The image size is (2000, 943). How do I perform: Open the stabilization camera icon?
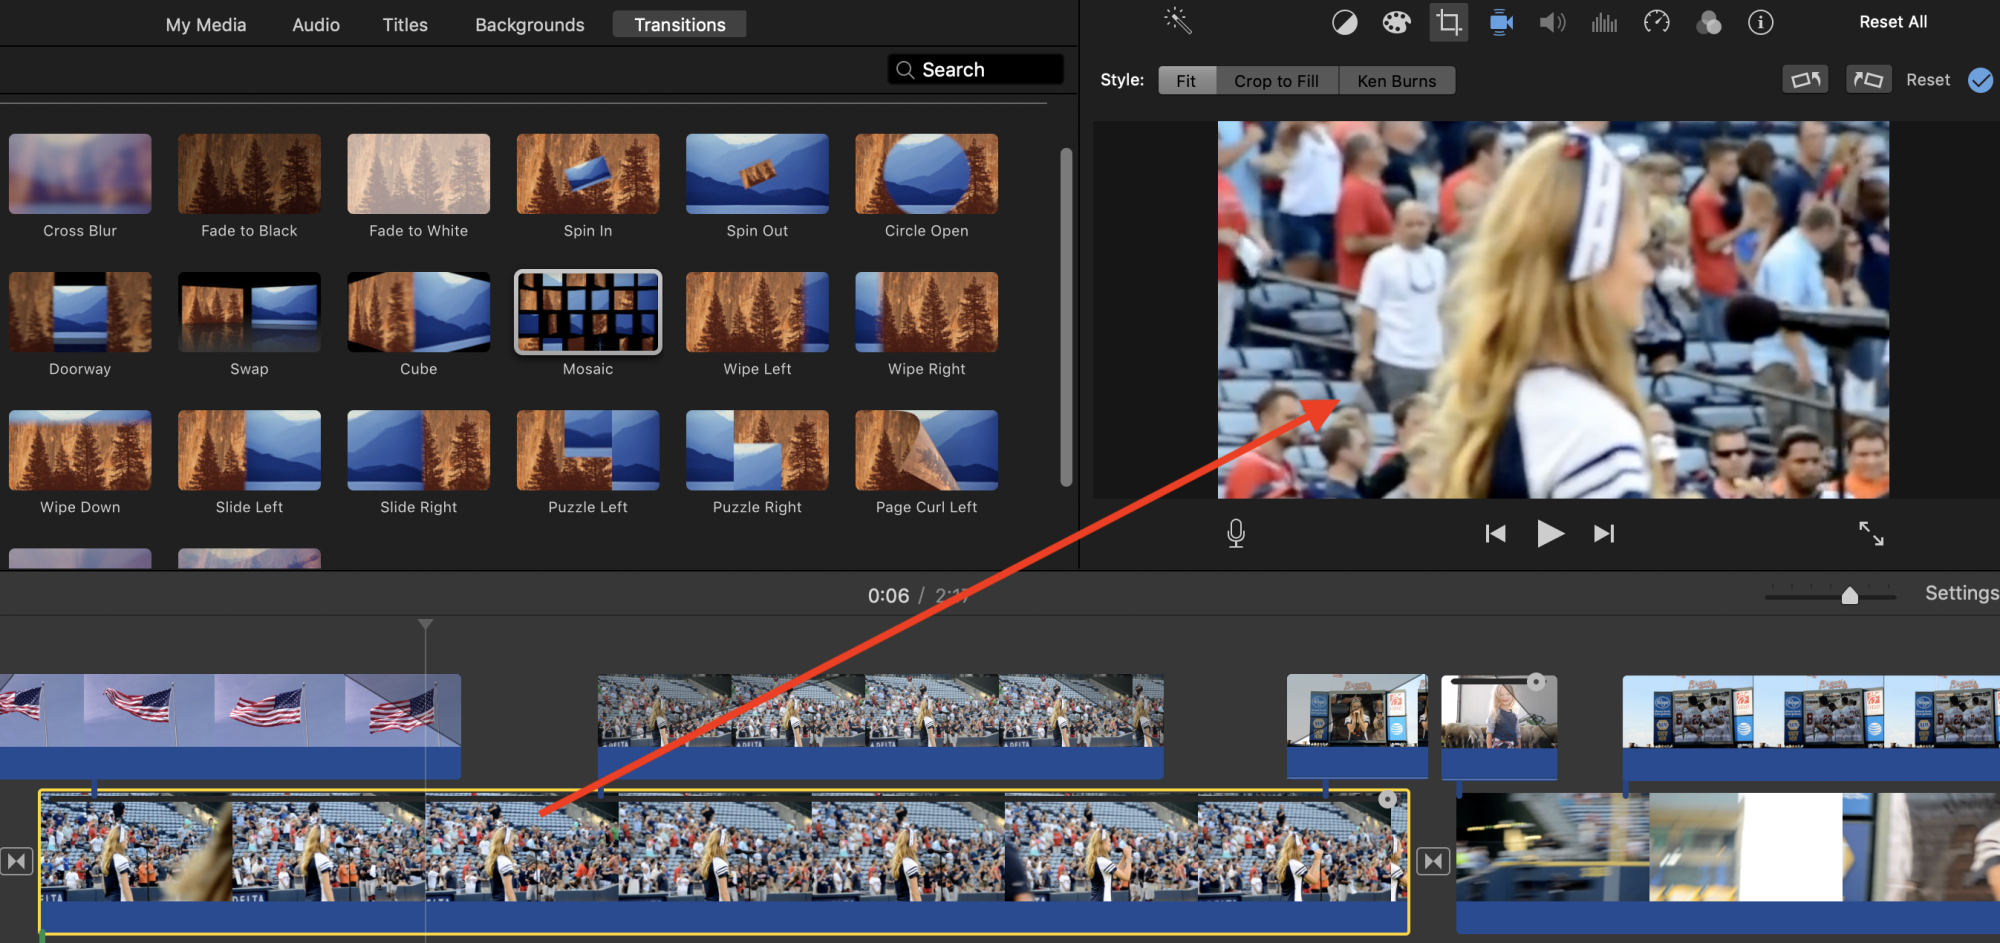point(1501,22)
